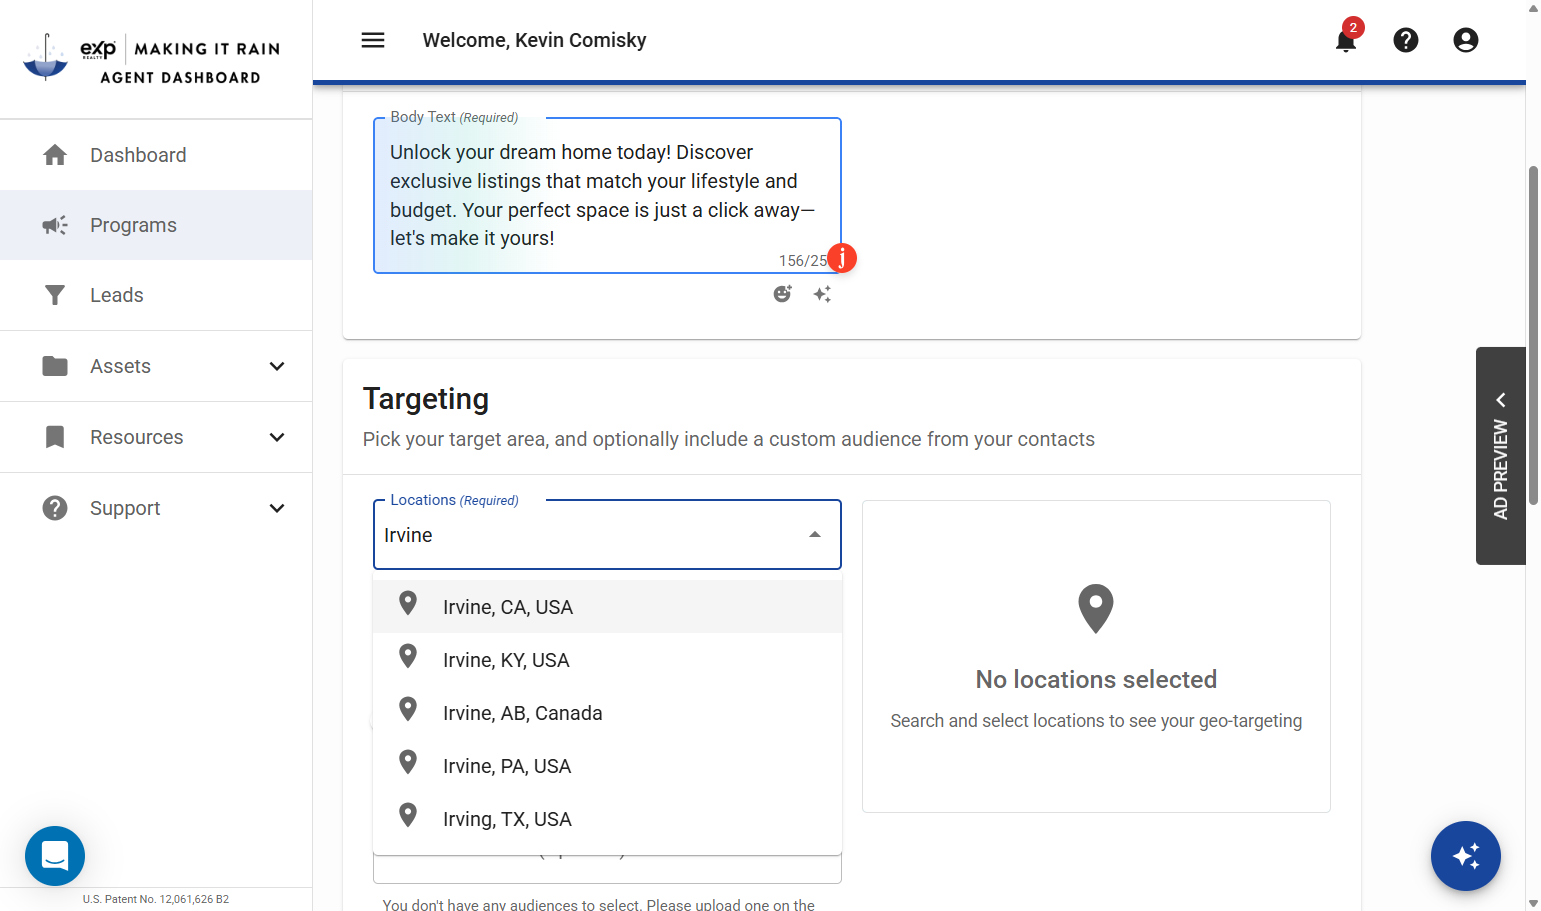The image size is (1541, 911).
Task: Generate body text with AI sparkle icon
Action: tap(822, 294)
